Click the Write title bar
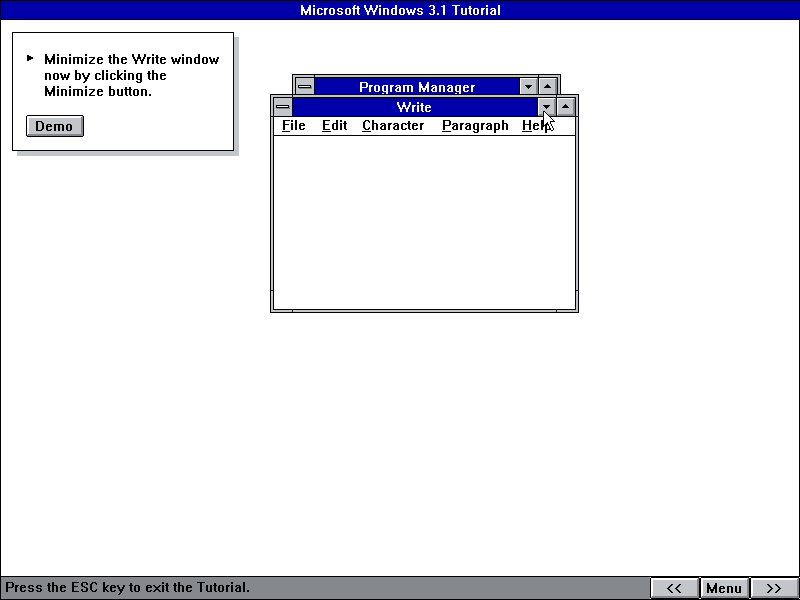 [x=414, y=107]
